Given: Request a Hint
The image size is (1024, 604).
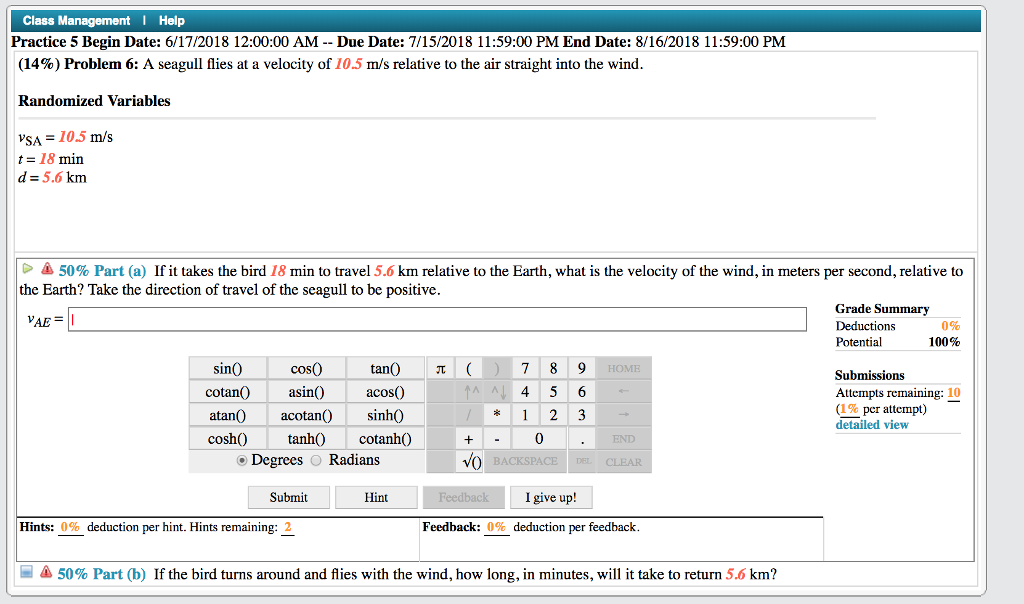Looking at the screenshot, I should tap(376, 497).
